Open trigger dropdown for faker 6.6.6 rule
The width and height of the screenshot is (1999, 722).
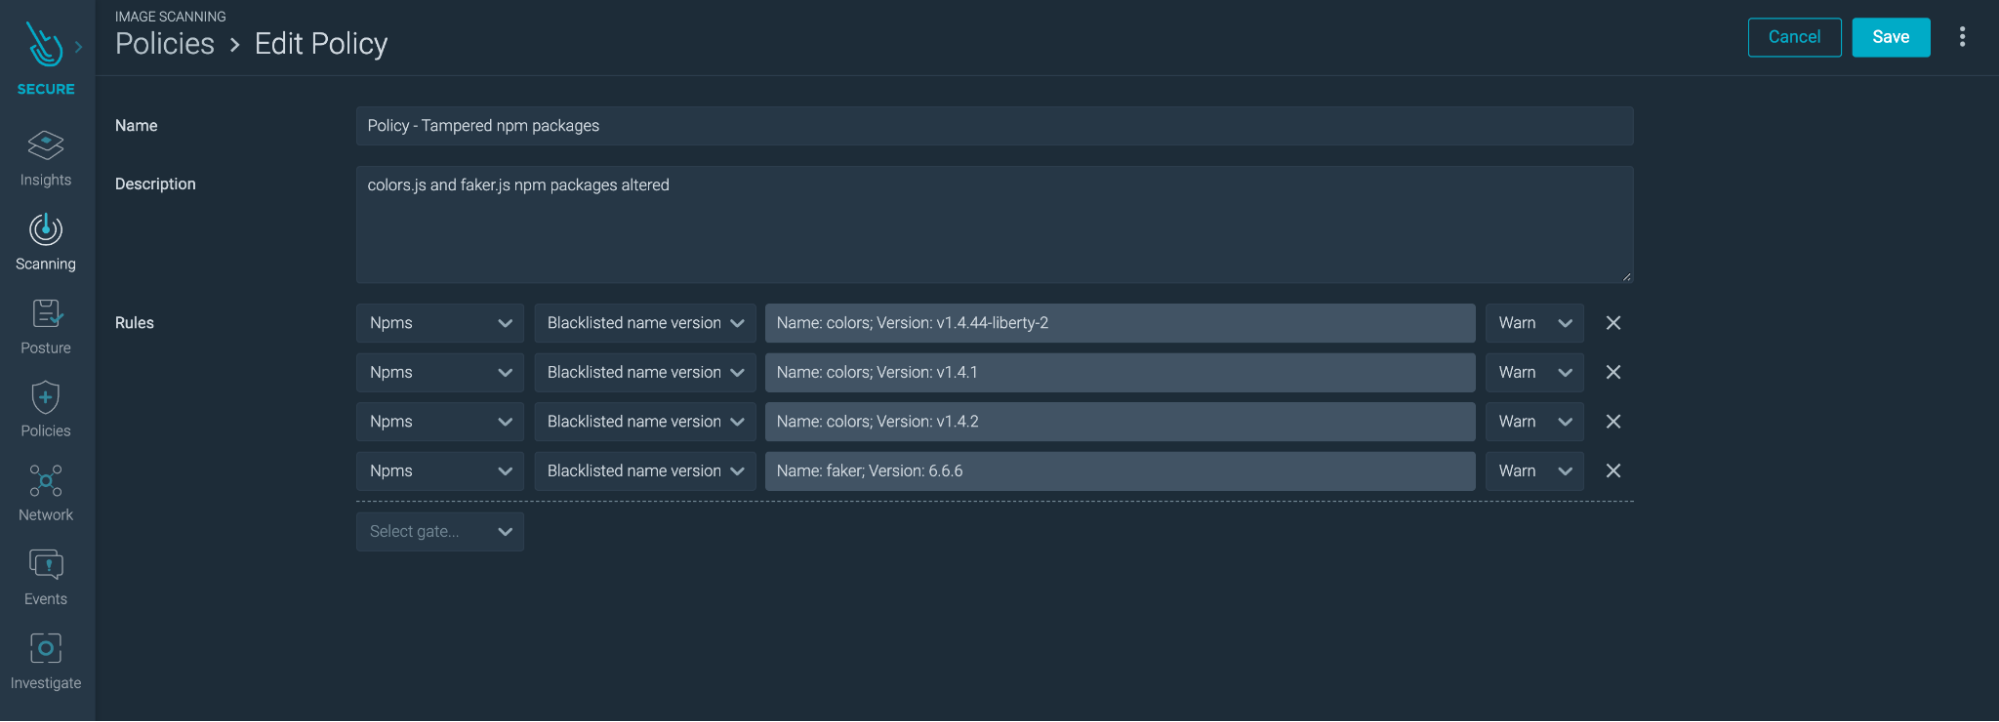[645, 470]
